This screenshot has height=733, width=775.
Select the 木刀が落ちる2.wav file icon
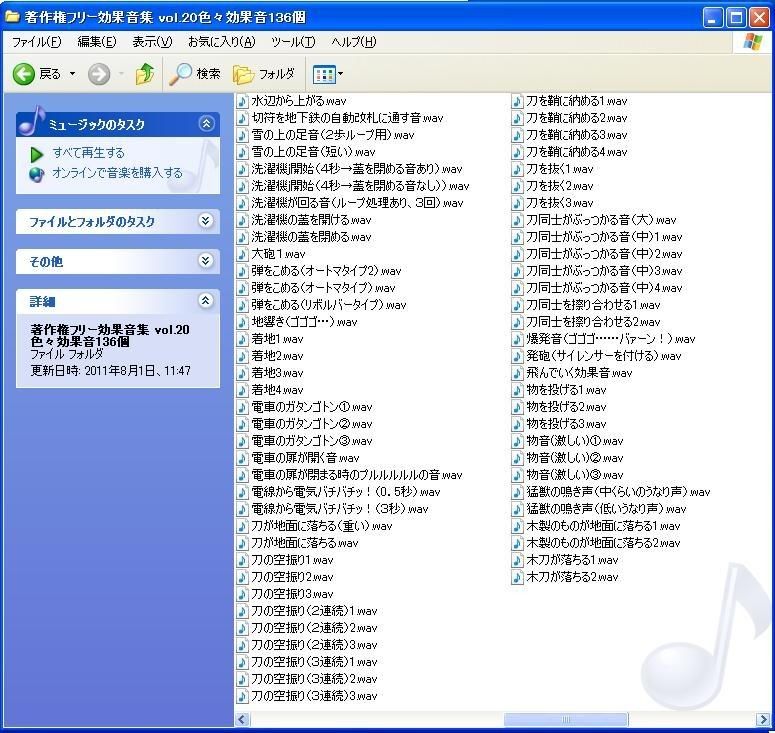[x=517, y=577]
